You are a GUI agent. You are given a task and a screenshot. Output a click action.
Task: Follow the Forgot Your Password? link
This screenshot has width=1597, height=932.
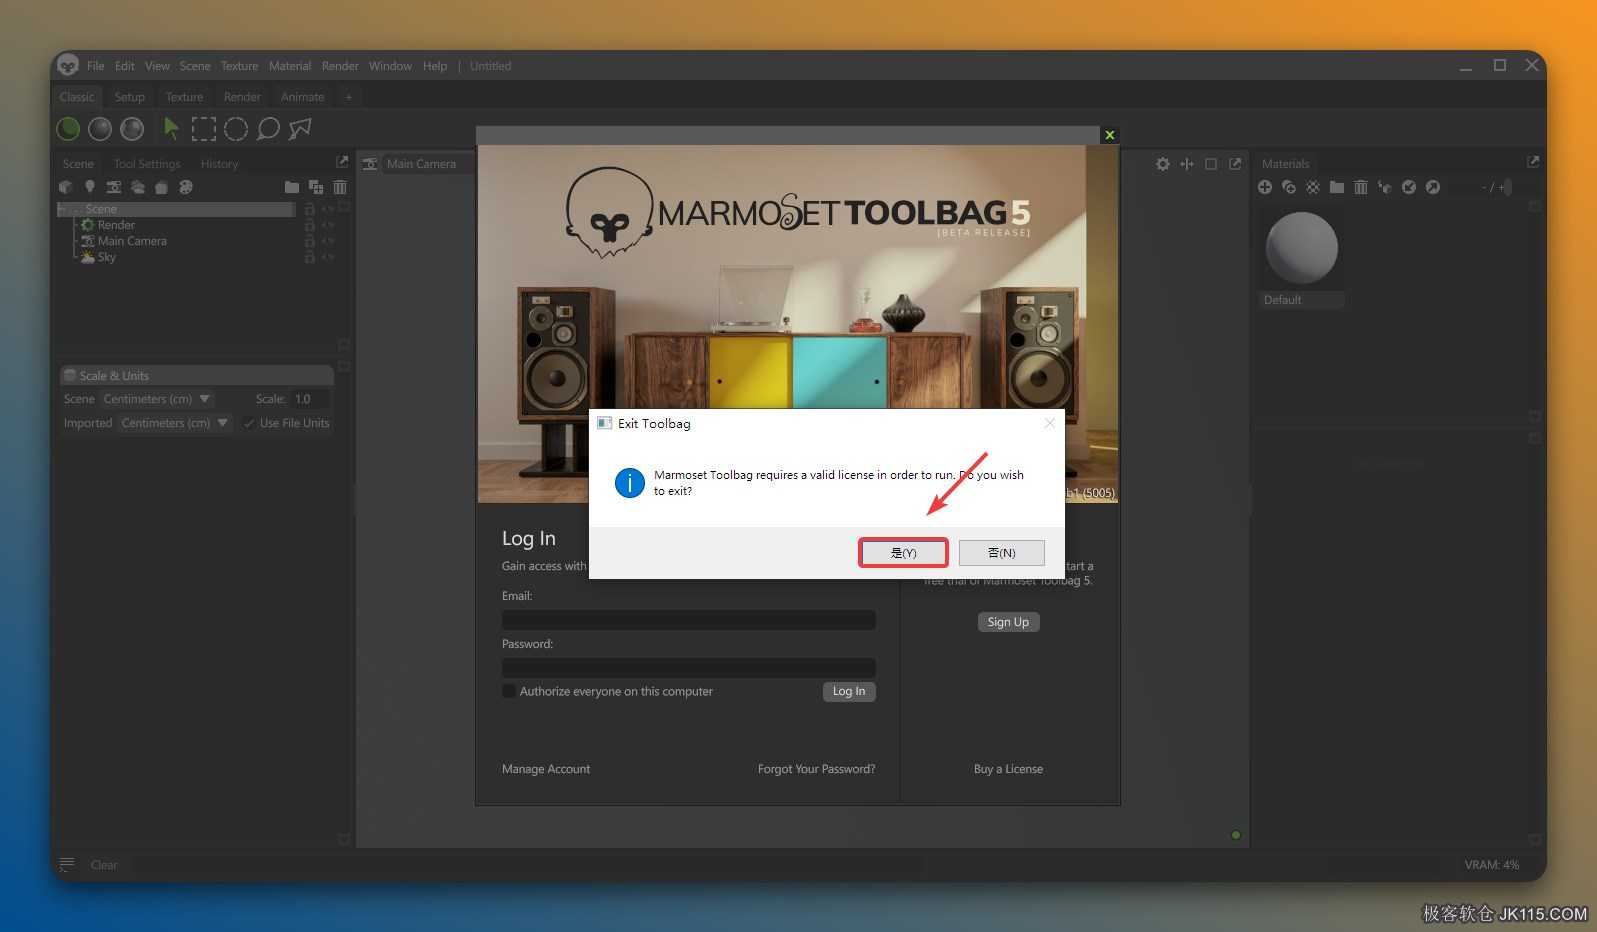816,769
